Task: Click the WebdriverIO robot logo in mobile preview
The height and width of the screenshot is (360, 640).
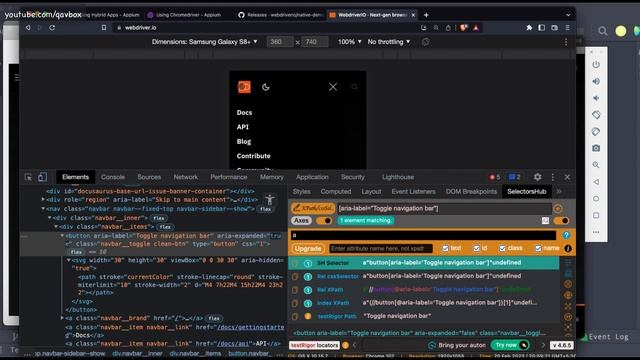Action: (x=244, y=87)
